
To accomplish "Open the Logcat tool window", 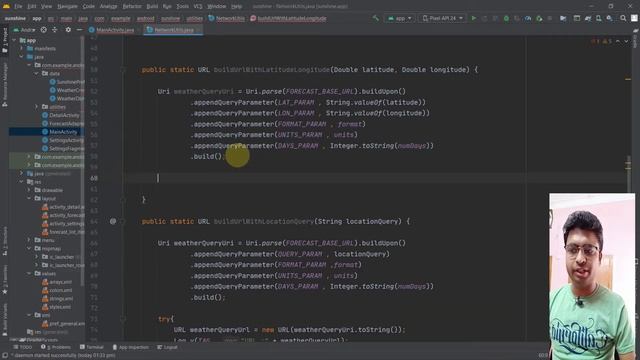I will [x=167, y=347].
